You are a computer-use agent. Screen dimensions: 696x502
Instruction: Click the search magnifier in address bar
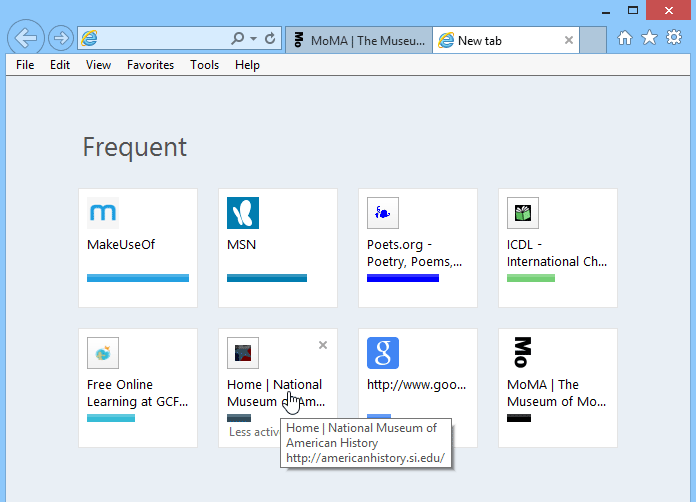tap(238, 38)
